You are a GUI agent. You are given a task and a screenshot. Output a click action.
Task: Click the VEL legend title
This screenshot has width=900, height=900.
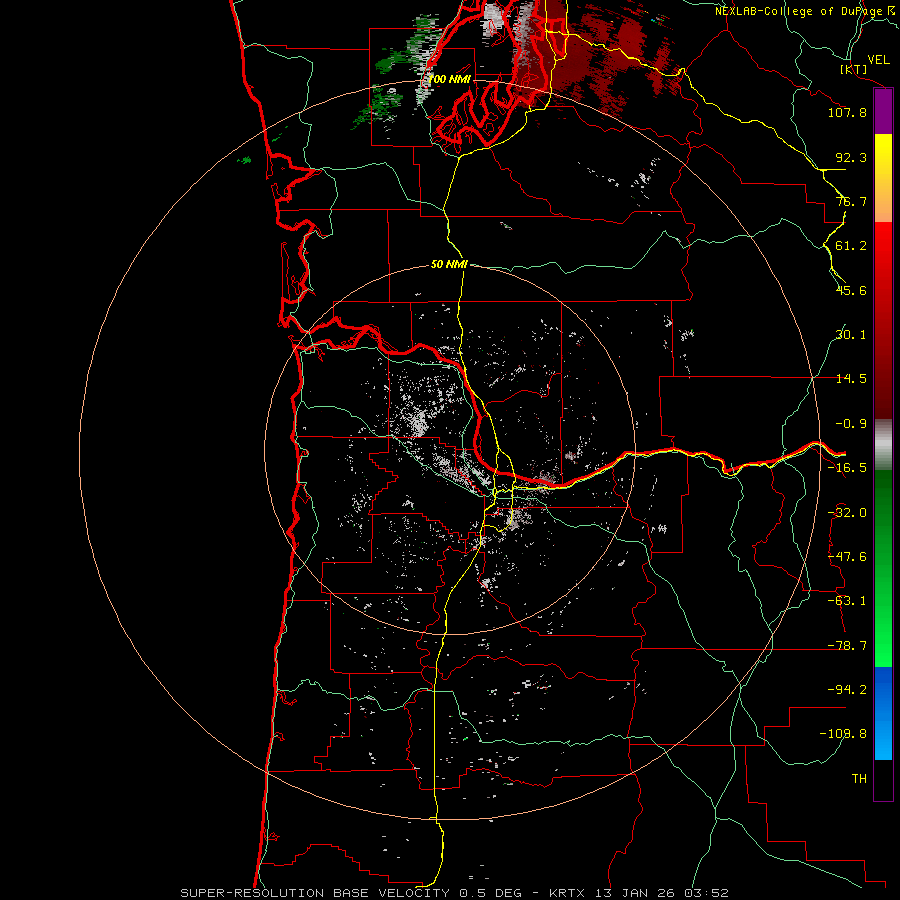878,60
